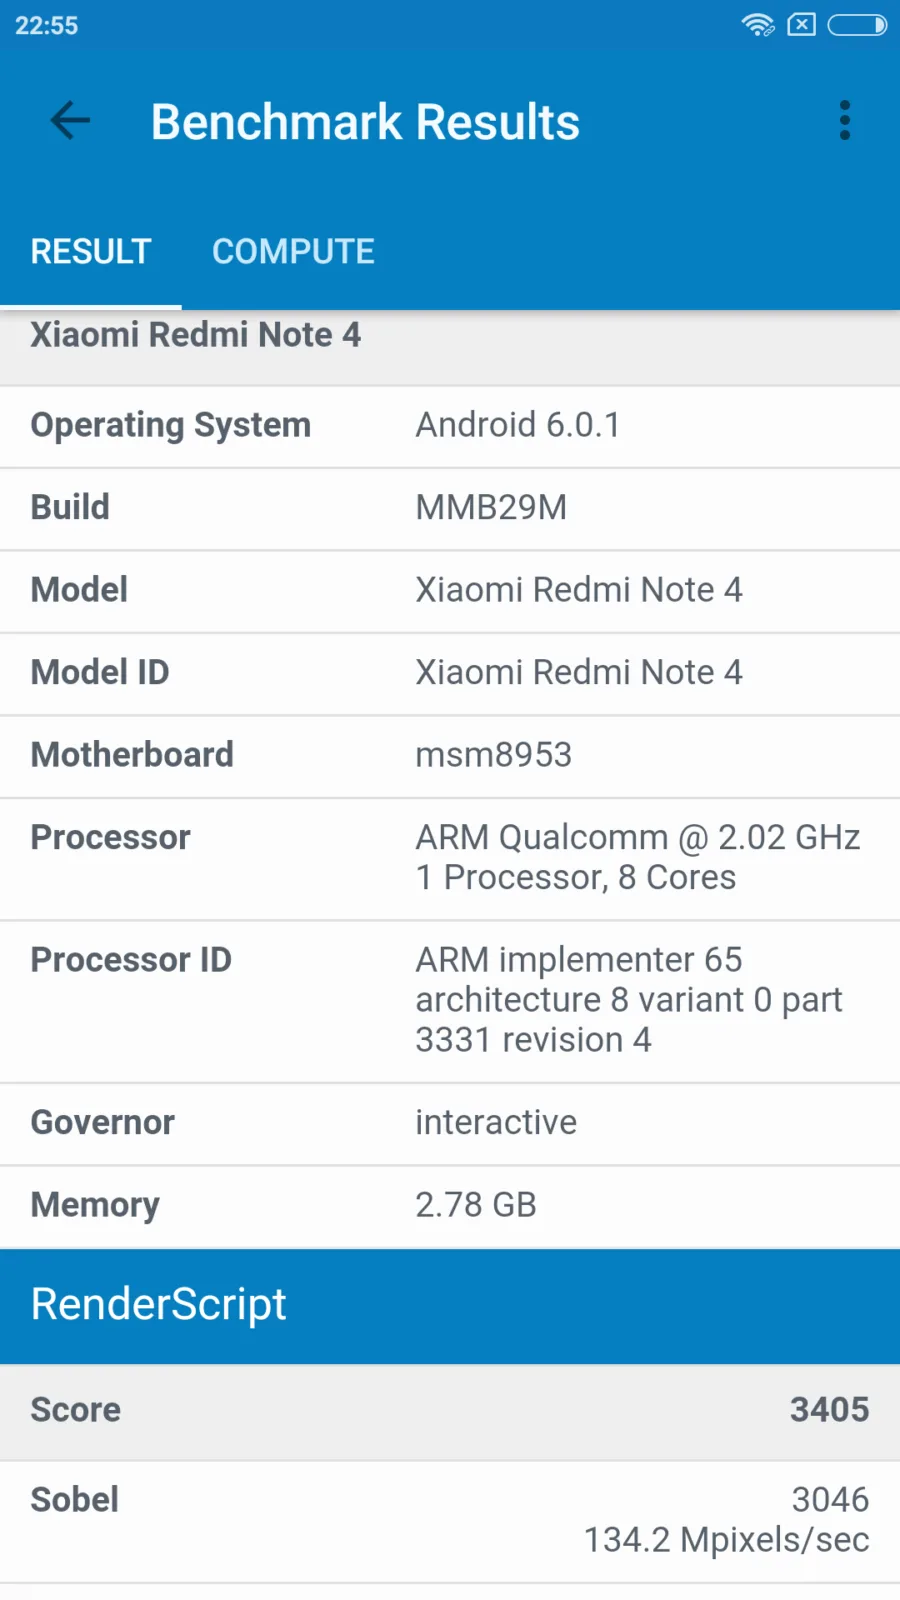Tap the Wi-Fi status icon
The image size is (900, 1600).
pyautogui.click(x=758, y=25)
